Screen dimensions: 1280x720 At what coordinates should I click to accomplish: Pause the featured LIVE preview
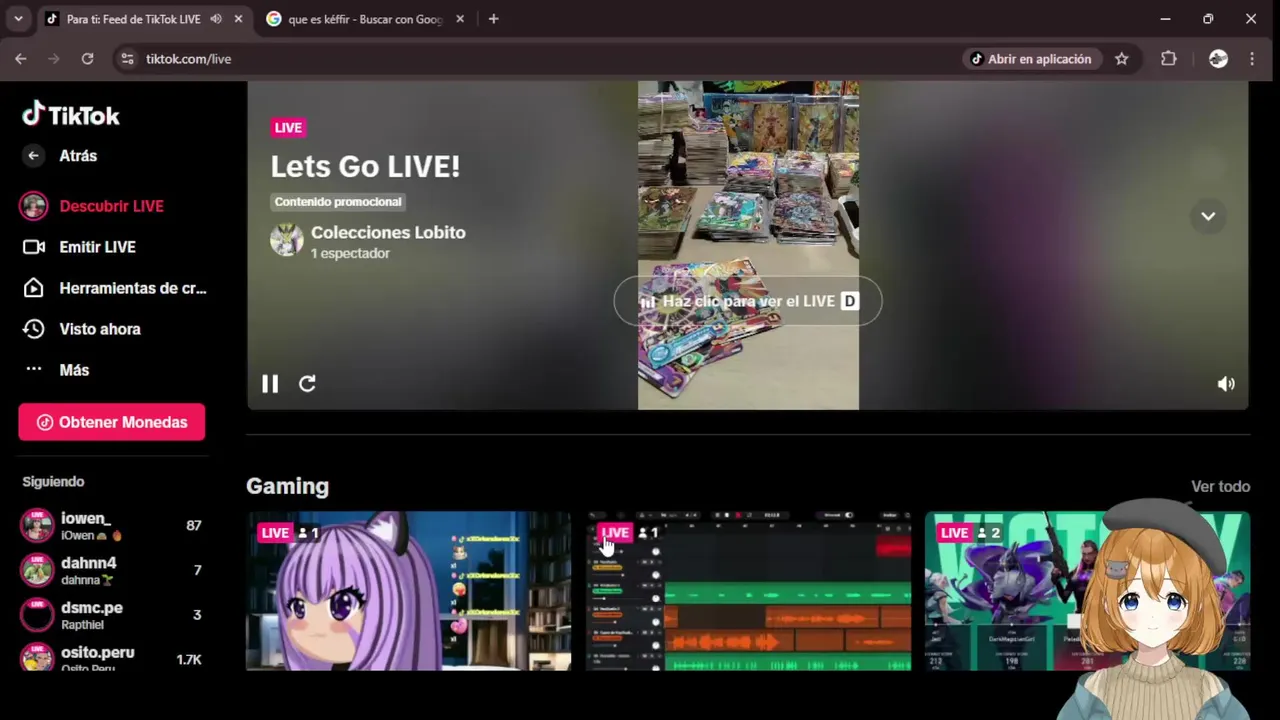(270, 384)
